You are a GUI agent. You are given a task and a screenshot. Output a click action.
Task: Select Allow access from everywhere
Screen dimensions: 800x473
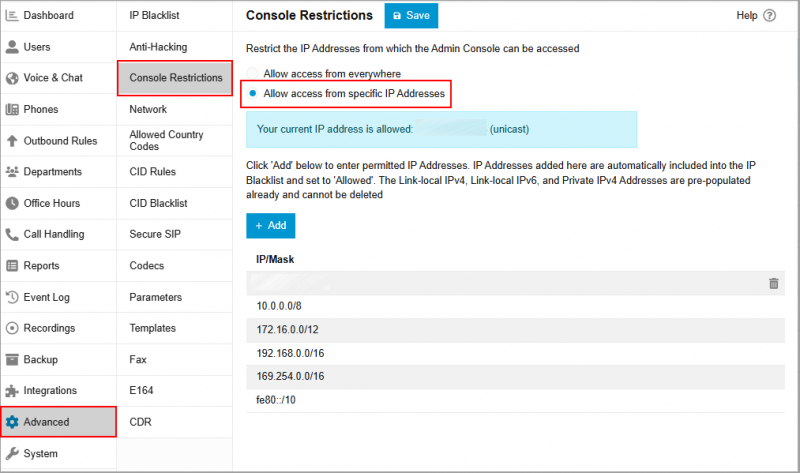pos(252,73)
